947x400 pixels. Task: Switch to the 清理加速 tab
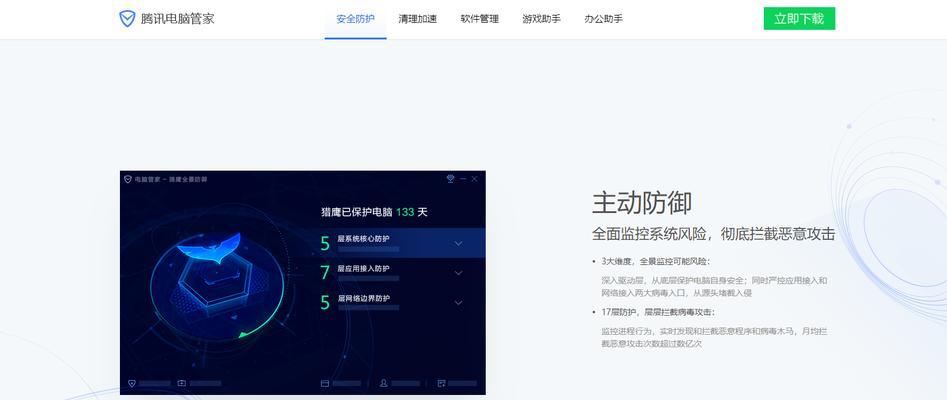click(x=417, y=19)
